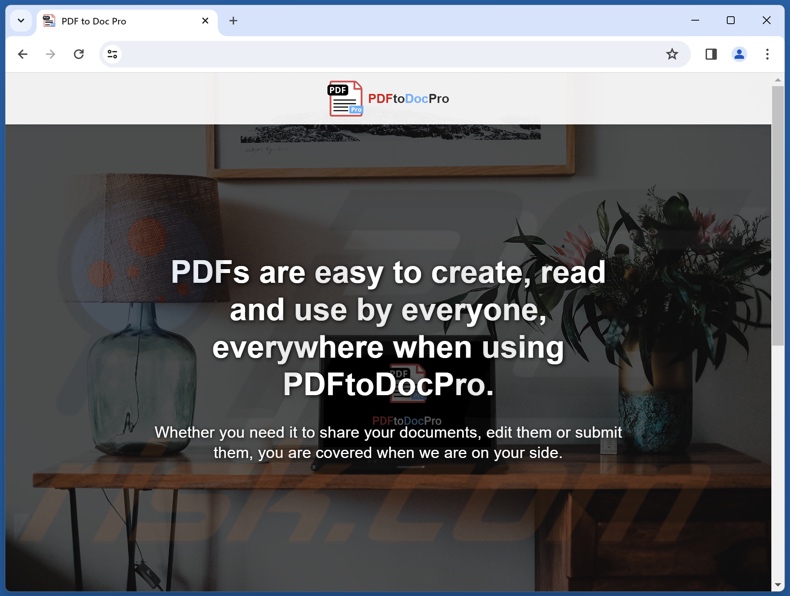
Task: Select the PDF to Doc Pro tab
Action: (x=127, y=21)
